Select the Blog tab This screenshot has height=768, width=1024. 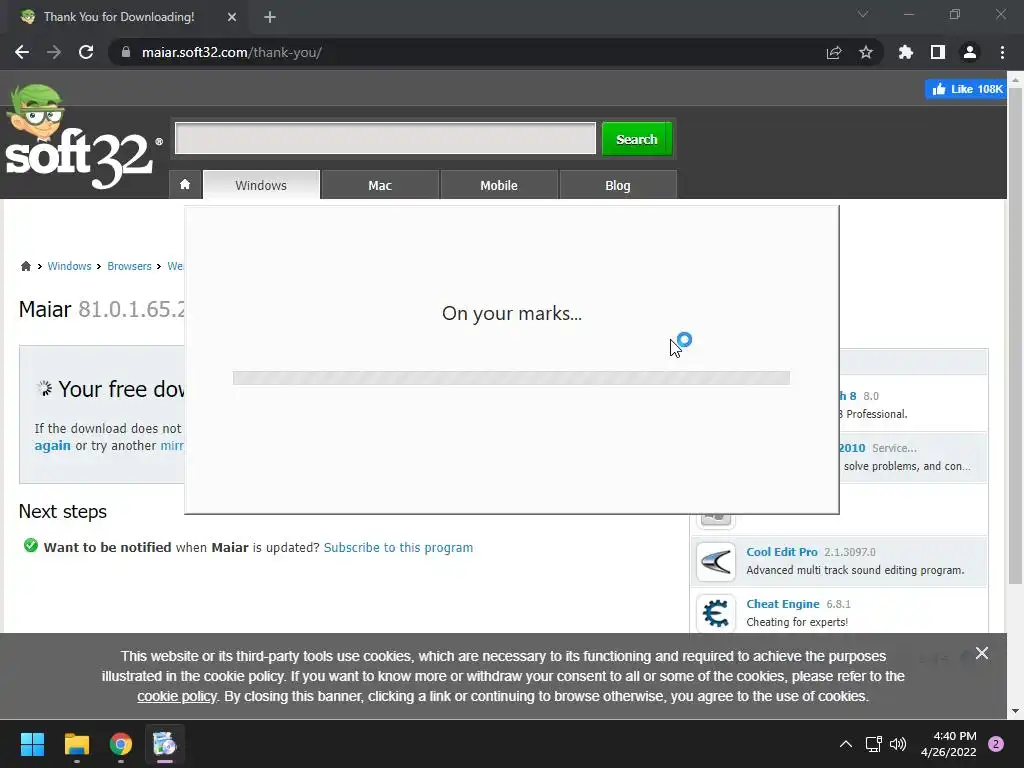[618, 185]
